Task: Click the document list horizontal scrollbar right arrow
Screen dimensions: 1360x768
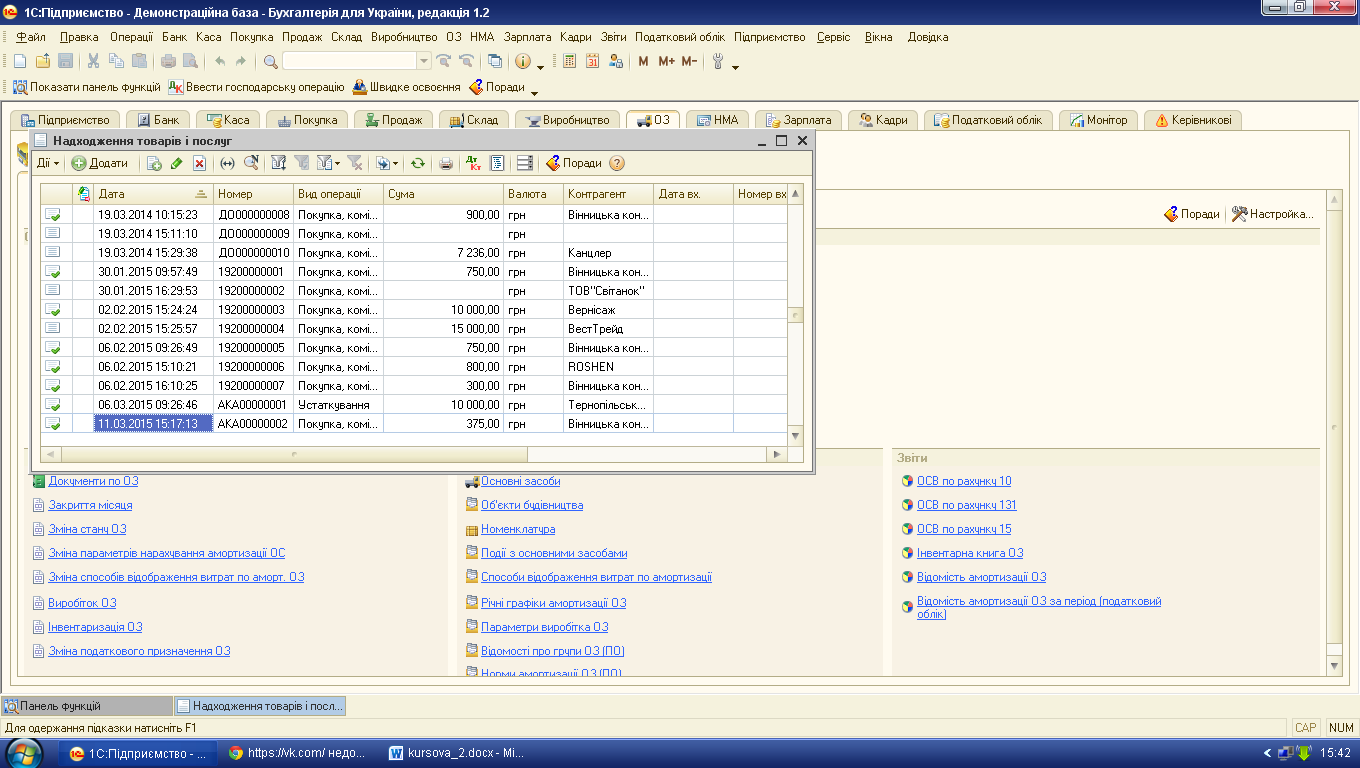Action: click(x=777, y=454)
